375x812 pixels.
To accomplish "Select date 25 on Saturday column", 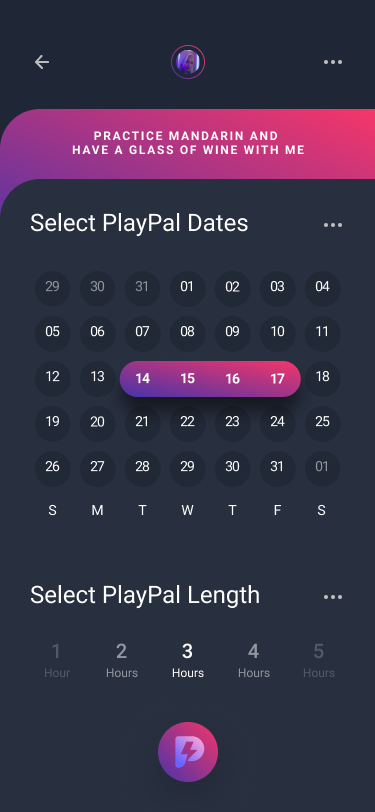I will pos(323,422).
